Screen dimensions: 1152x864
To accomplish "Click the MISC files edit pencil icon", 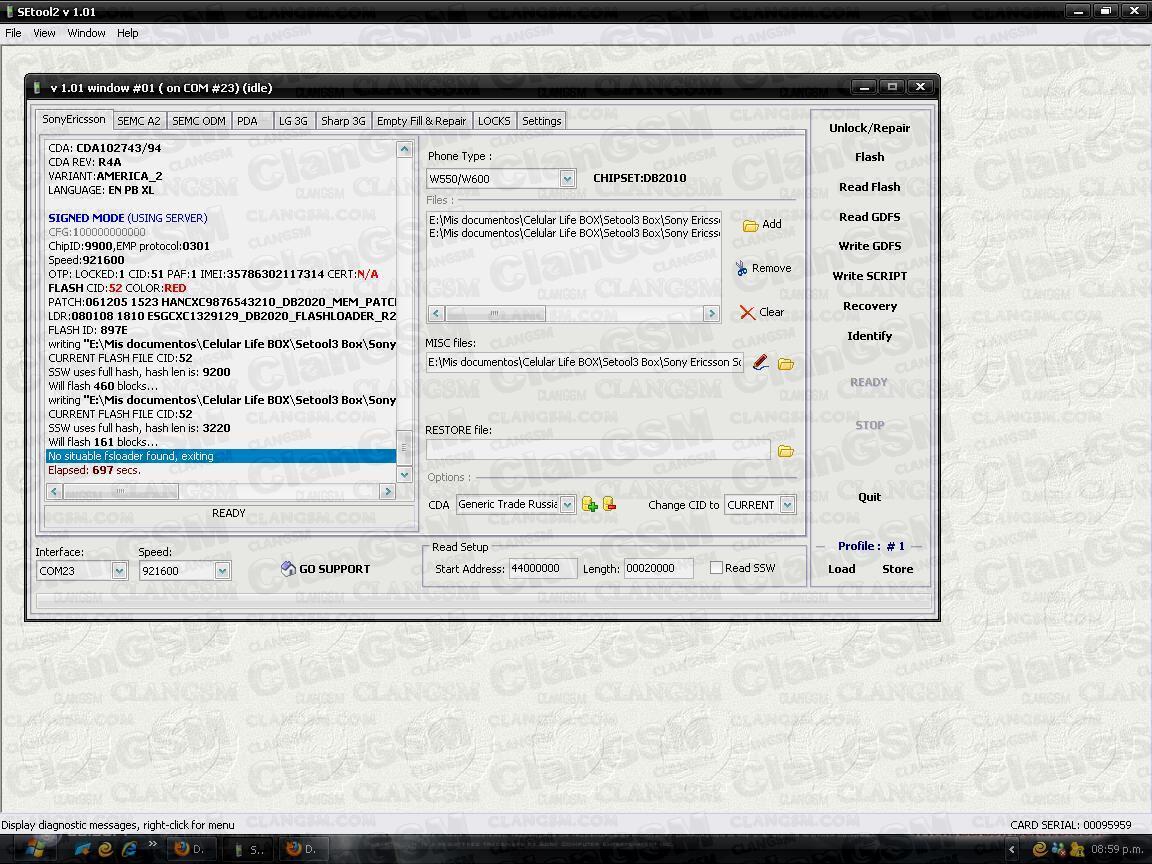I will [761, 362].
